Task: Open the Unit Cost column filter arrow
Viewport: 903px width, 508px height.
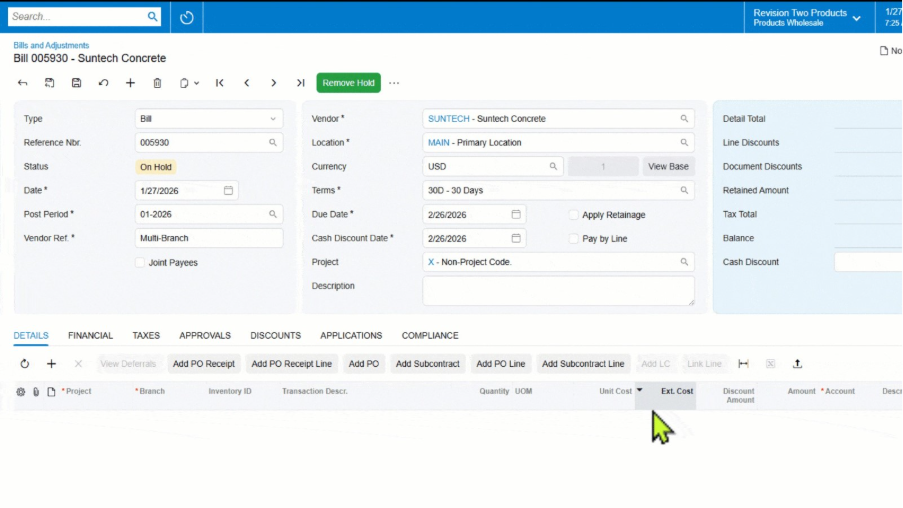Action: (639, 391)
